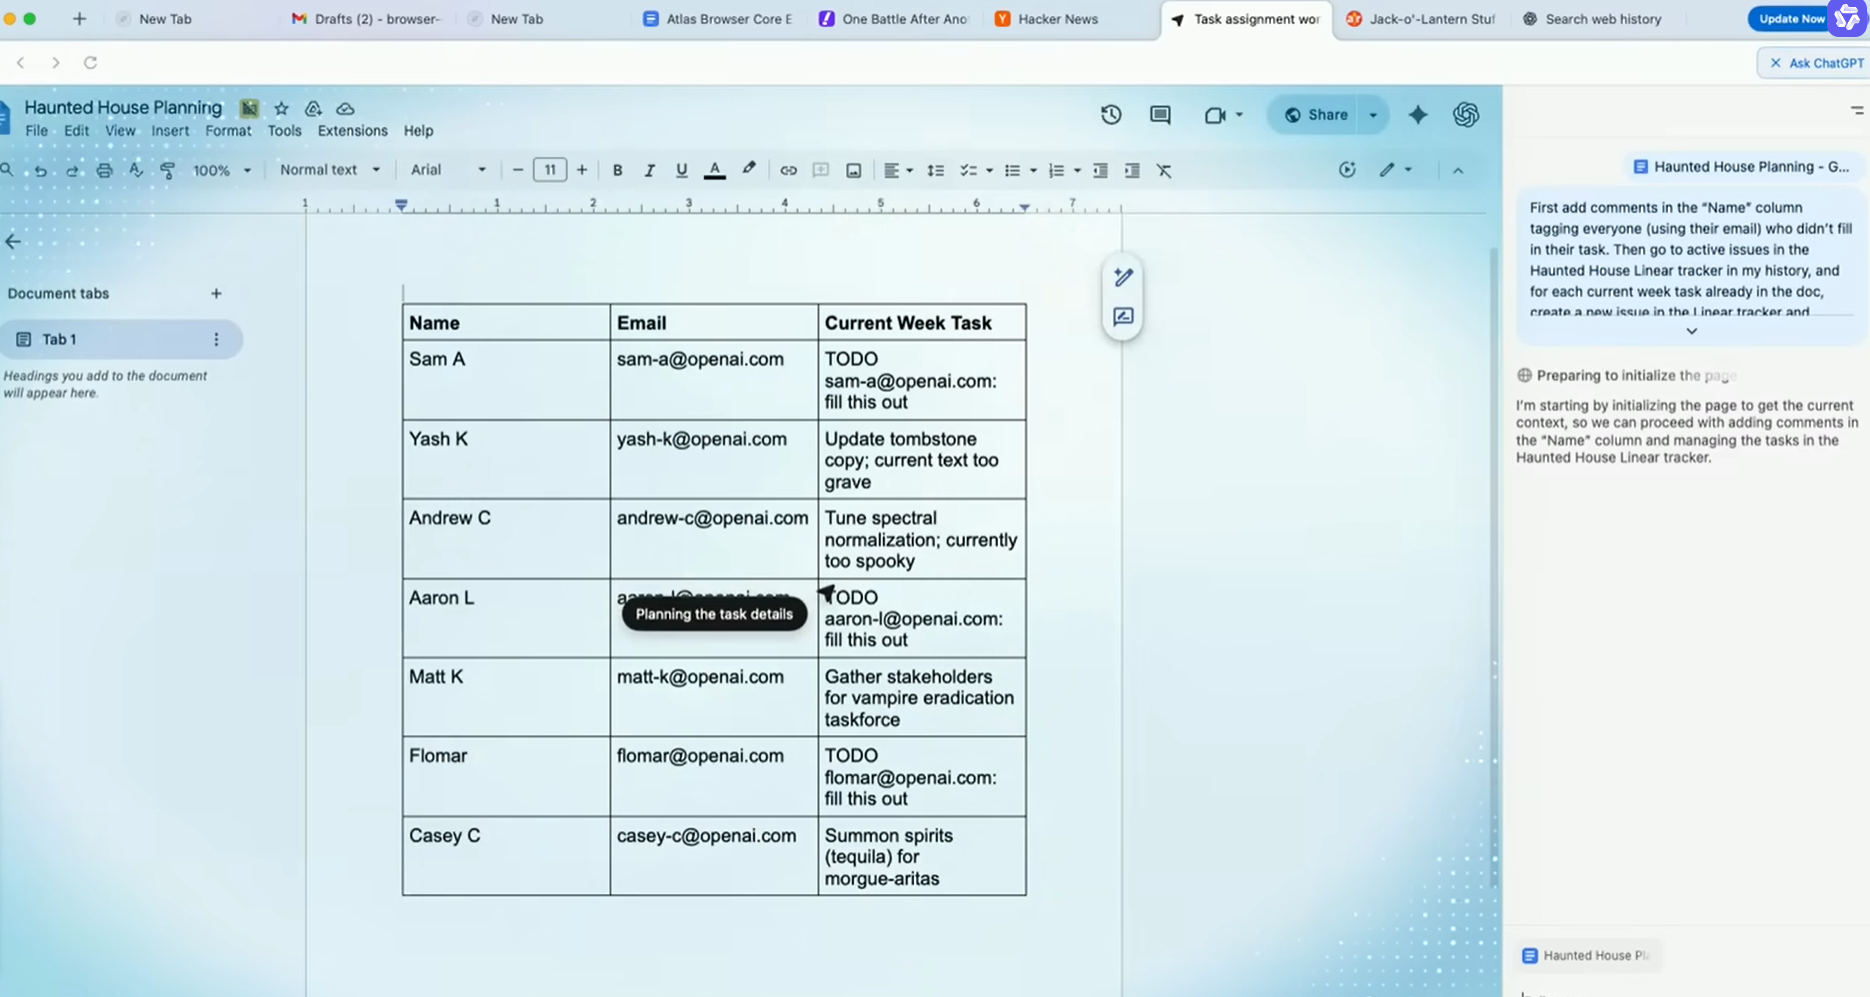Open the Arial font dropdown

(446, 169)
